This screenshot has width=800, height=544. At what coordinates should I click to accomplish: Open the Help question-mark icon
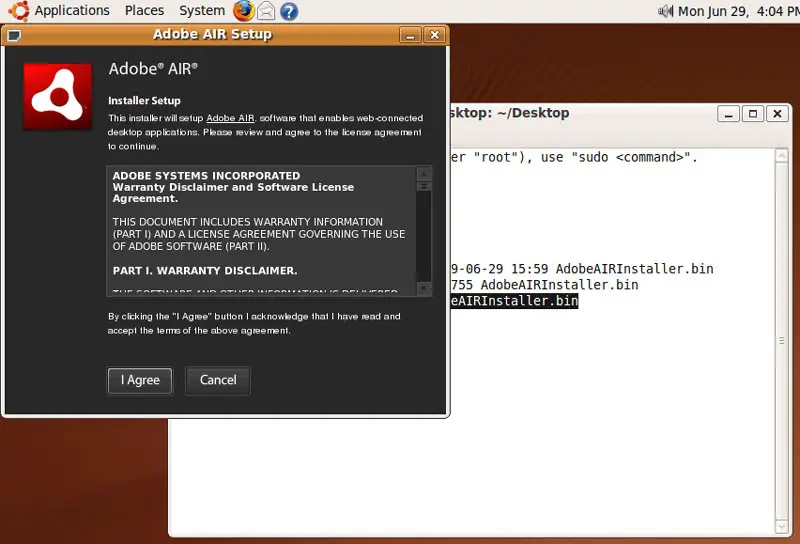click(x=289, y=11)
